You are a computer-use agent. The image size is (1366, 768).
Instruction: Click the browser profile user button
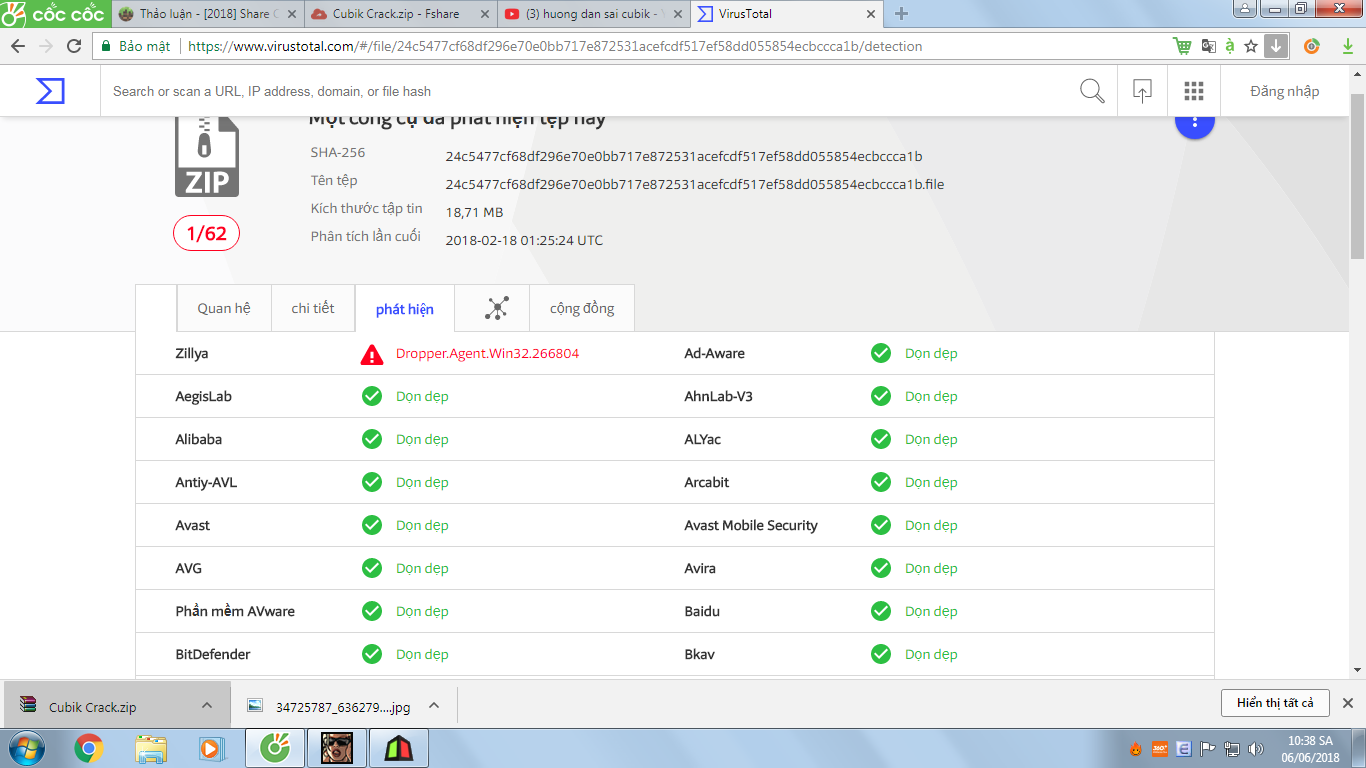1246,10
